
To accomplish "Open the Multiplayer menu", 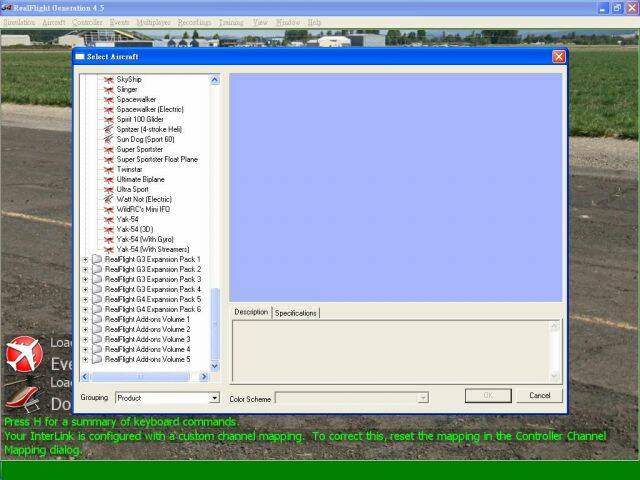I will point(153,22).
